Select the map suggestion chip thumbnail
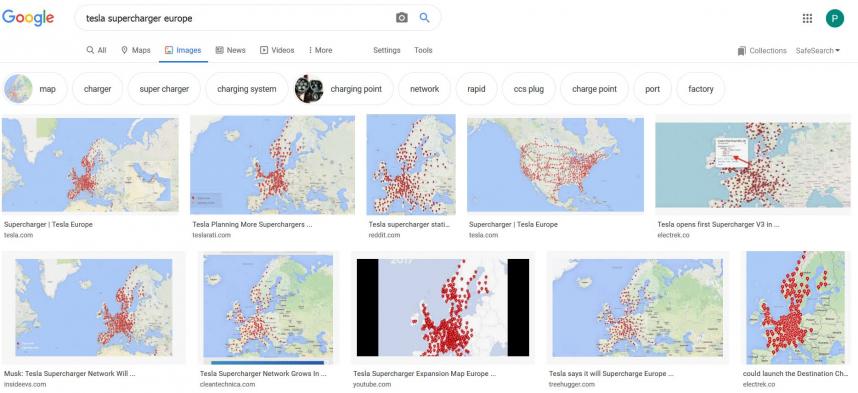Screen dimensions: 858x393 tap(19, 89)
